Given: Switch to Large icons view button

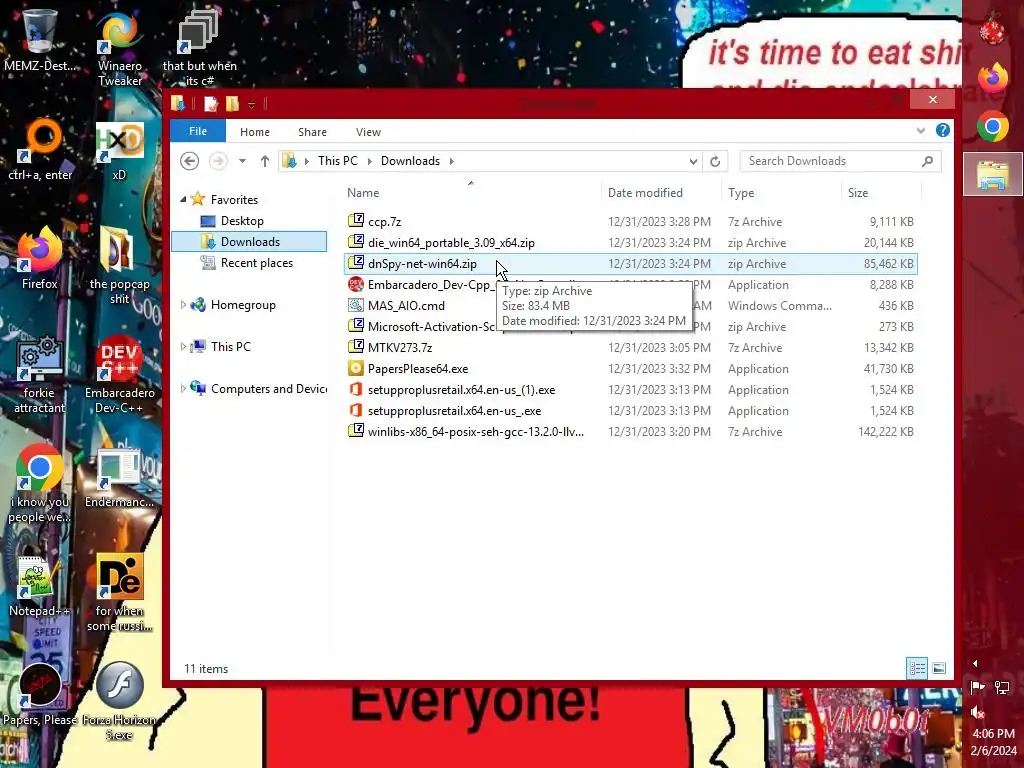Looking at the screenshot, I should coord(939,668).
